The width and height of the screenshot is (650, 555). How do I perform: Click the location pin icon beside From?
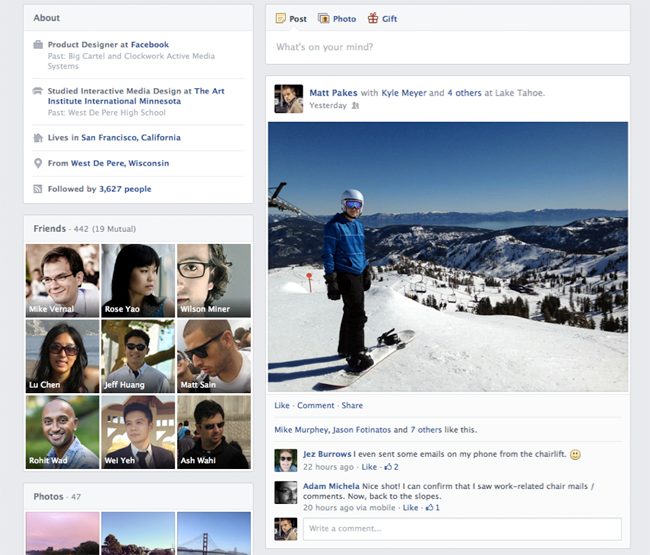pyautogui.click(x=38, y=163)
